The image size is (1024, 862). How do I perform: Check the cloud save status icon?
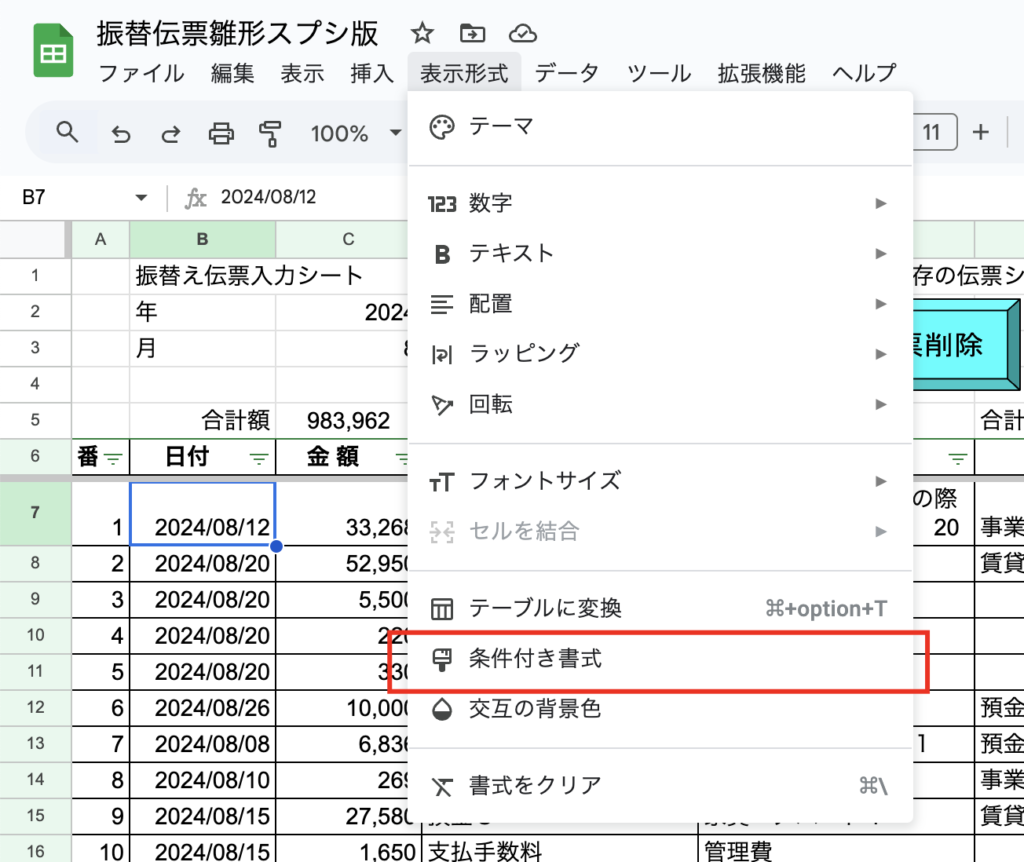(x=522, y=33)
